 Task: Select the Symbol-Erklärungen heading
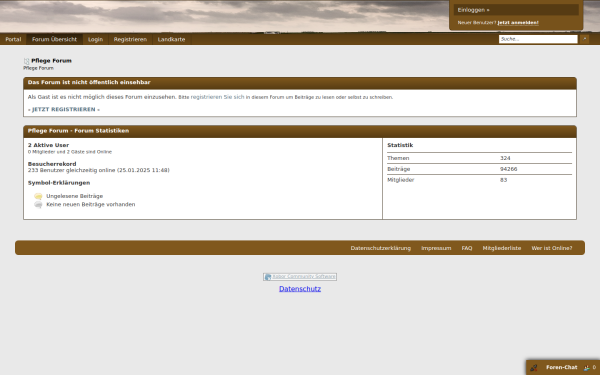coord(59,183)
